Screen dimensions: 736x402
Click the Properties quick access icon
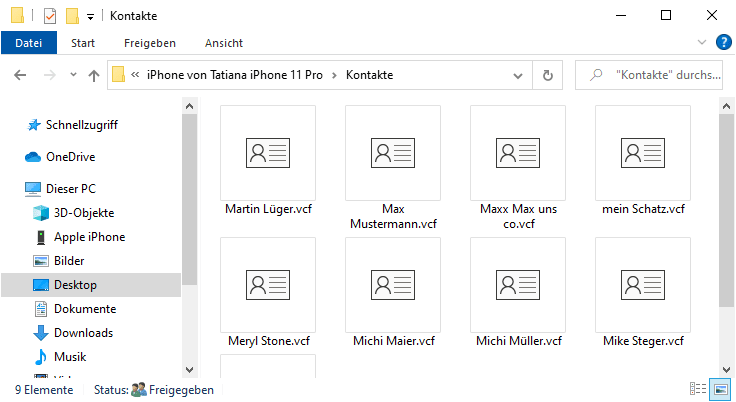(50, 16)
